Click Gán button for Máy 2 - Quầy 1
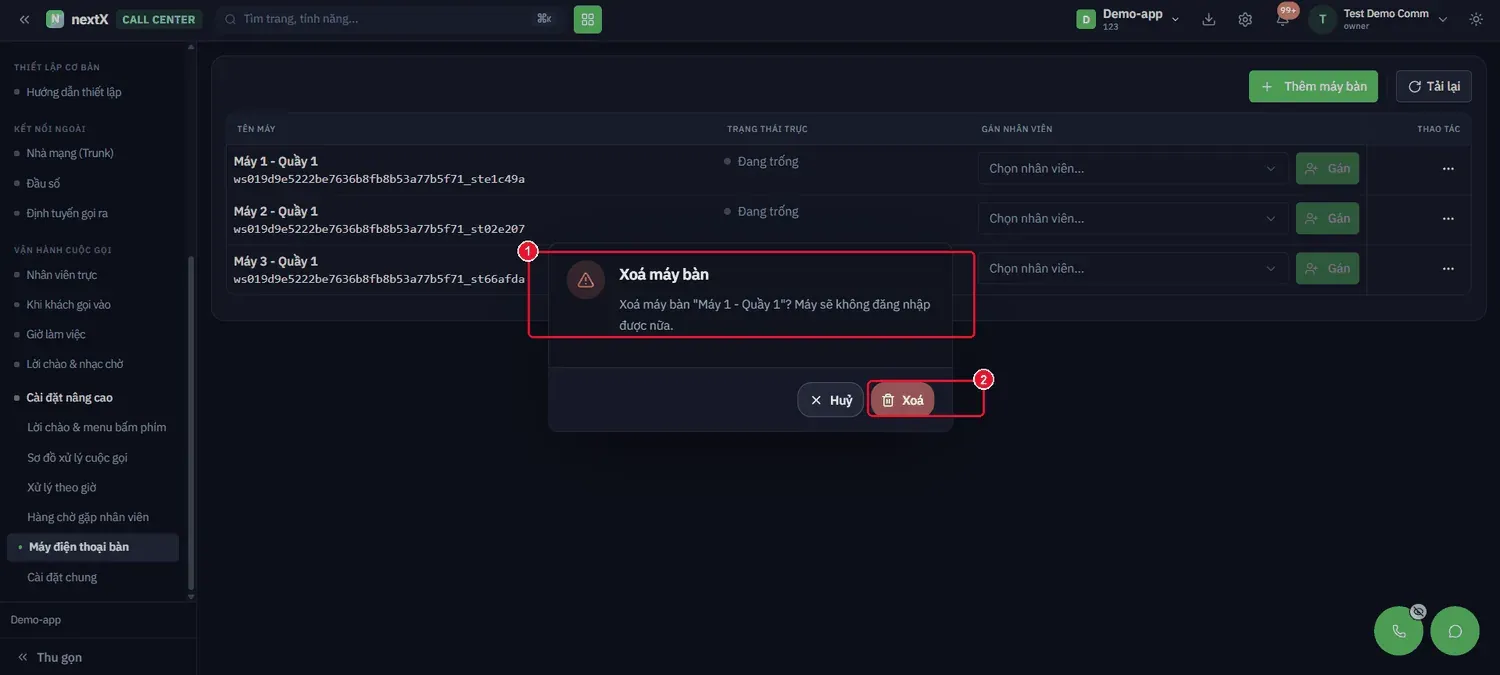Image resolution: width=1500 pixels, height=675 pixels. click(x=1327, y=218)
